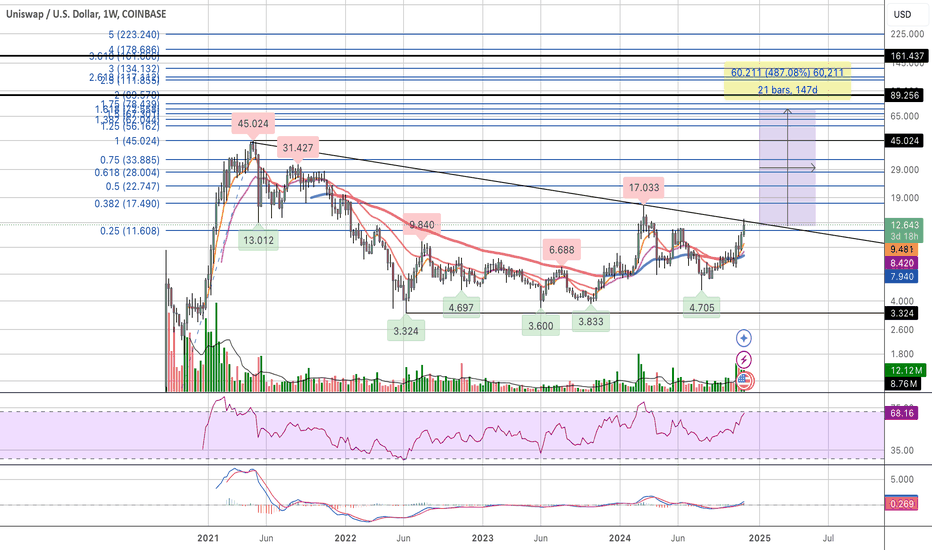Click the 3.833 green pivot low label
Viewport: 932px width, 550px height.
click(591, 322)
